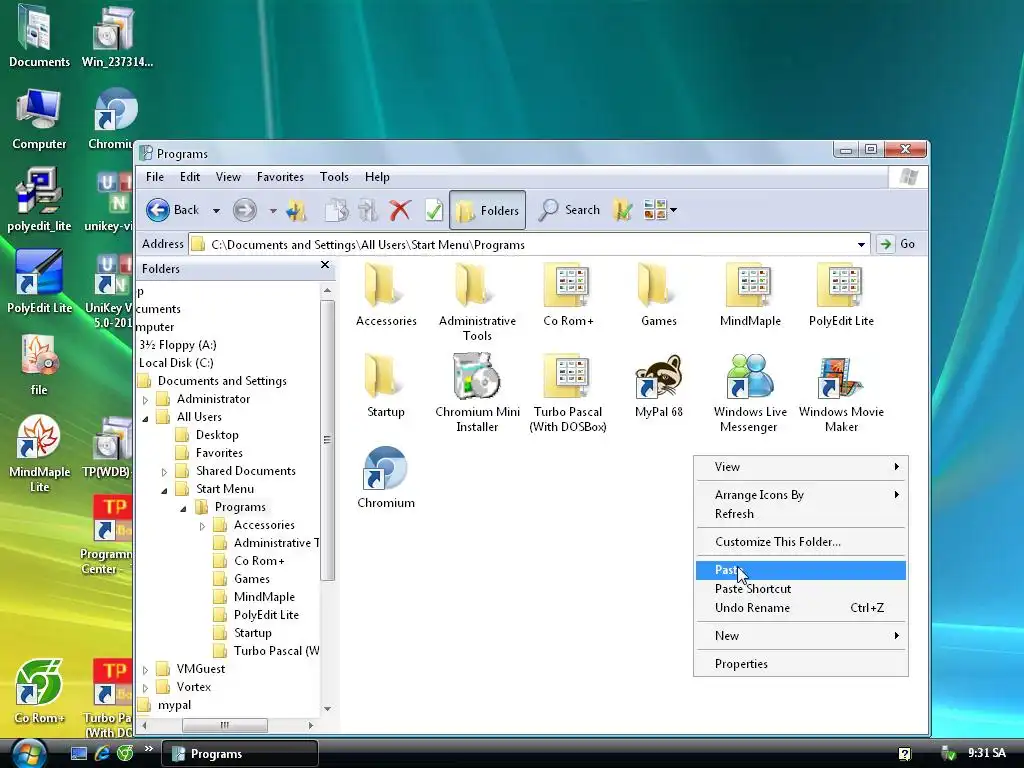Expand the Vortex tree node

tap(146, 688)
